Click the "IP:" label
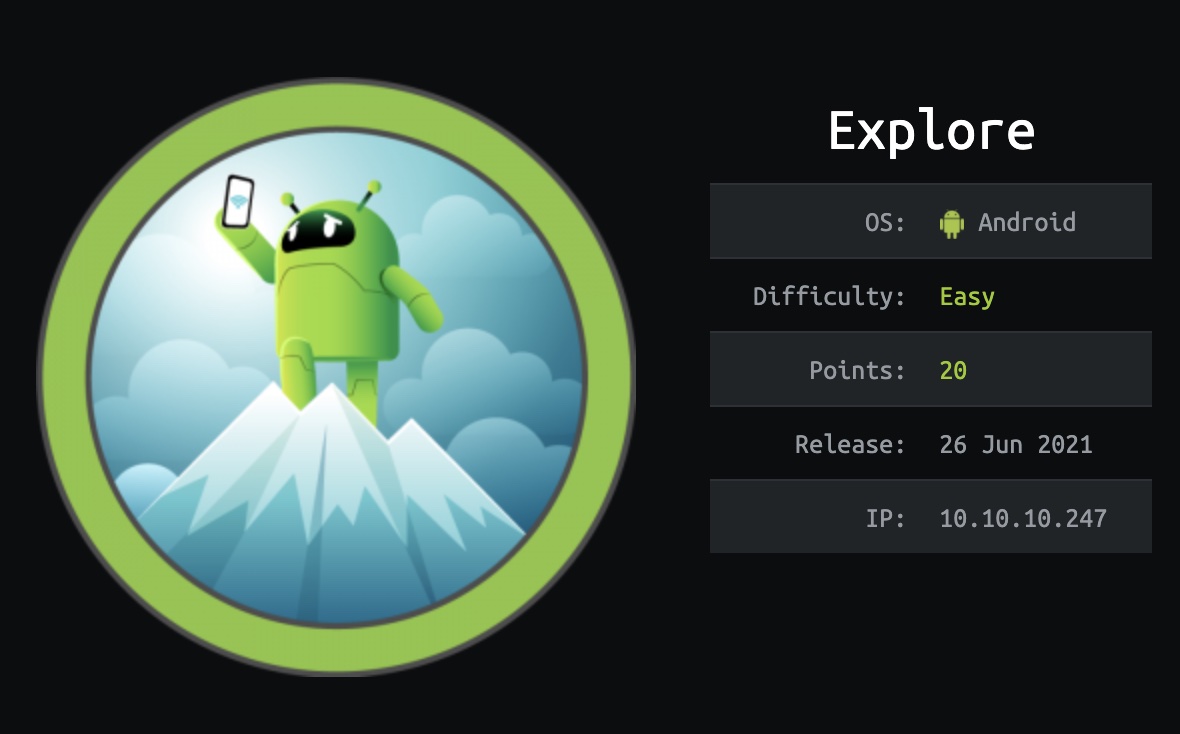Image resolution: width=1180 pixels, height=734 pixels. pyautogui.click(x=885, y=518)
